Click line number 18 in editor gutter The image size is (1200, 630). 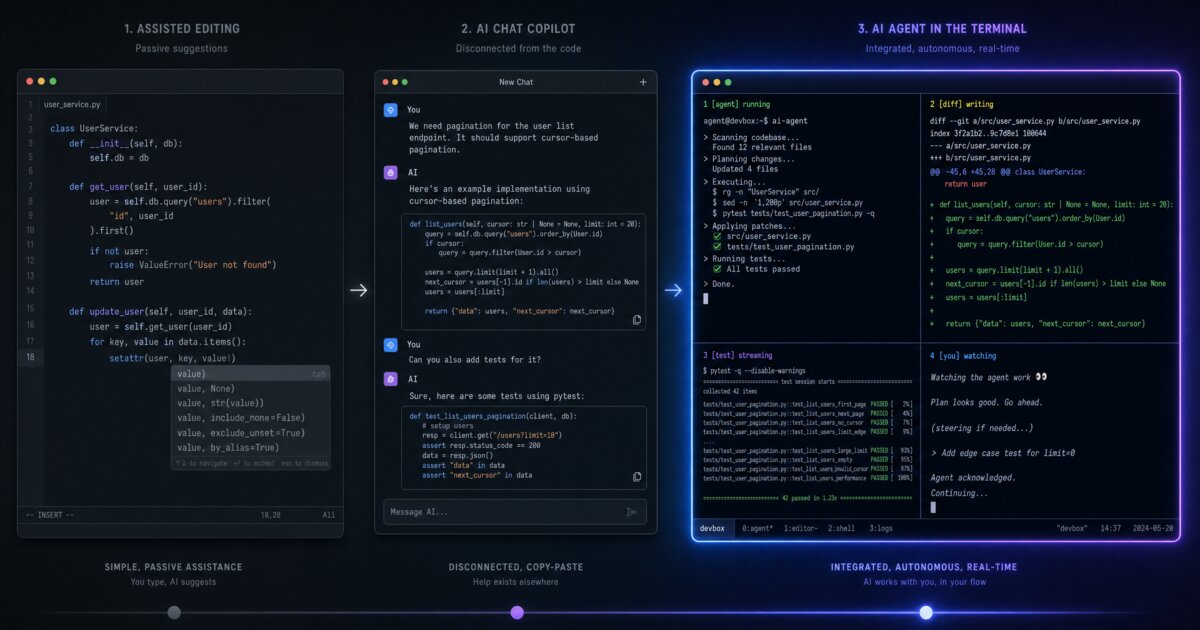click(30, 357)
